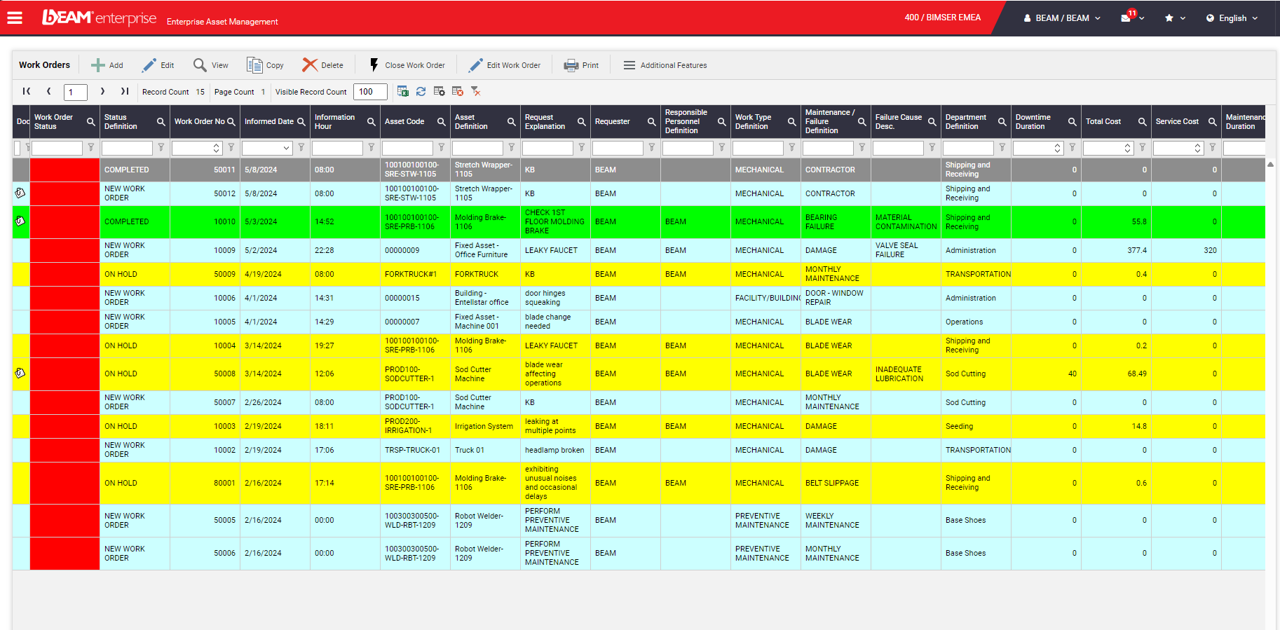This screenshot has width=1280, height=630.
Task: Refresh the work orders list
Action: pyautogui.click(x=420, y=90)
